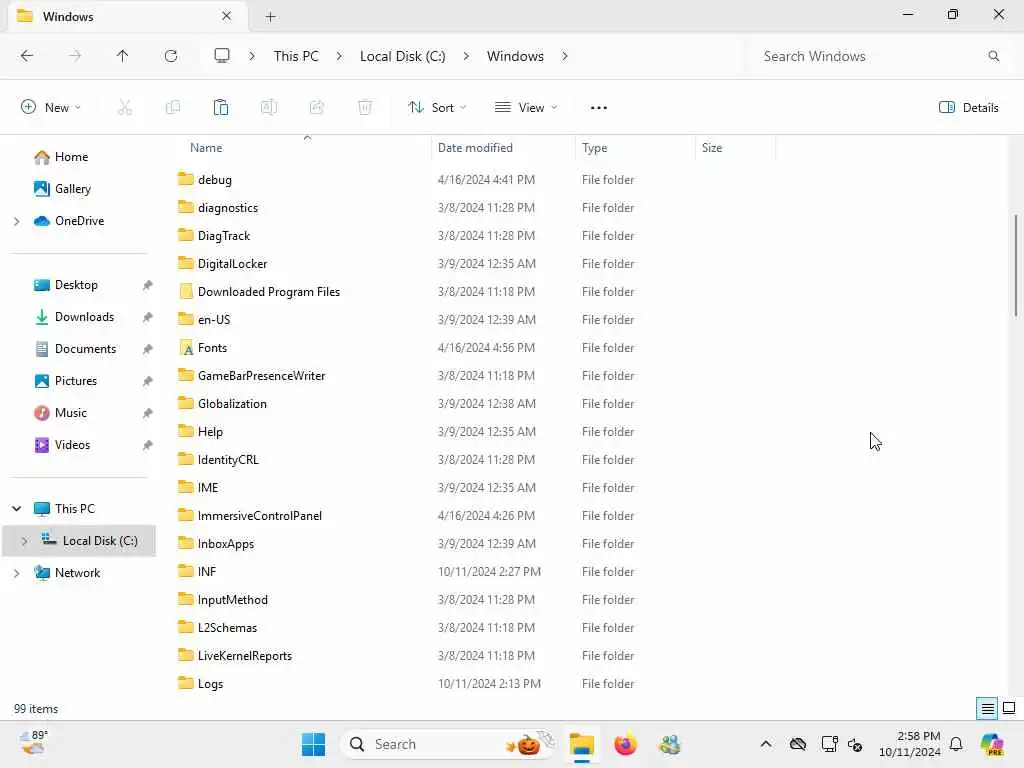Select the Fonts folder
The image size is (1024, 768).
click(x=212, y=348)
